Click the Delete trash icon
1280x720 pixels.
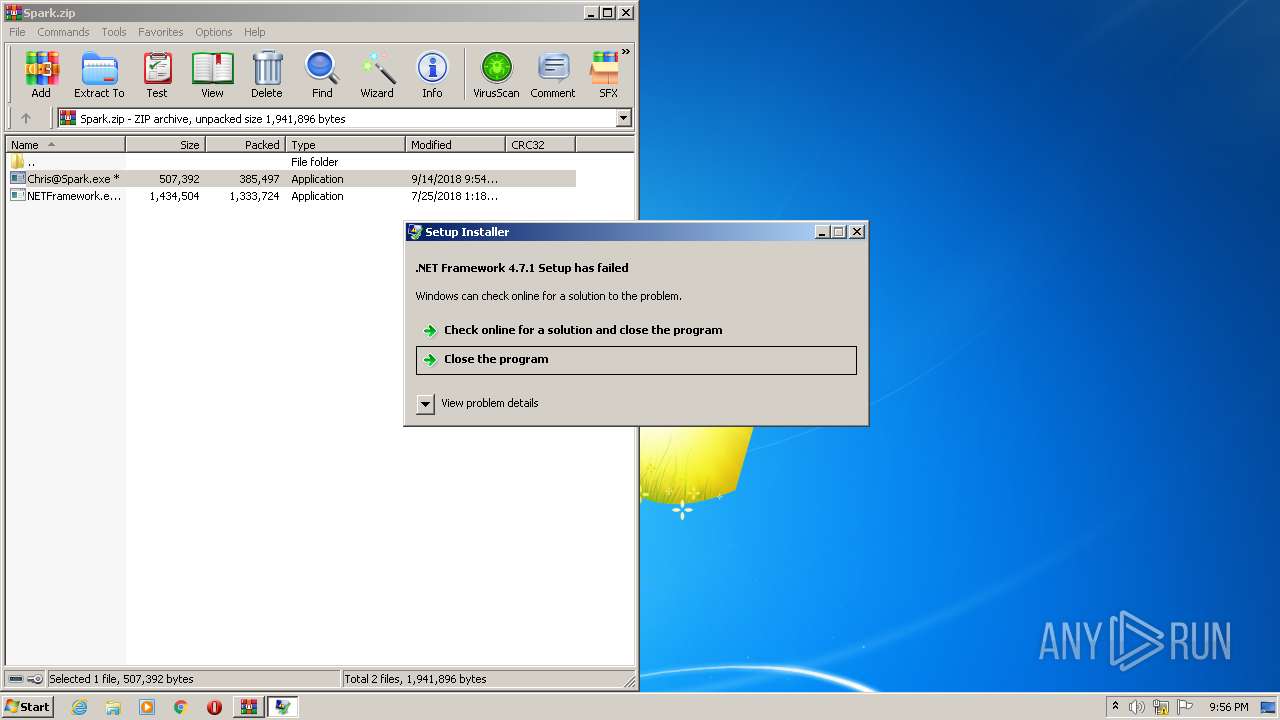[267, 75]
